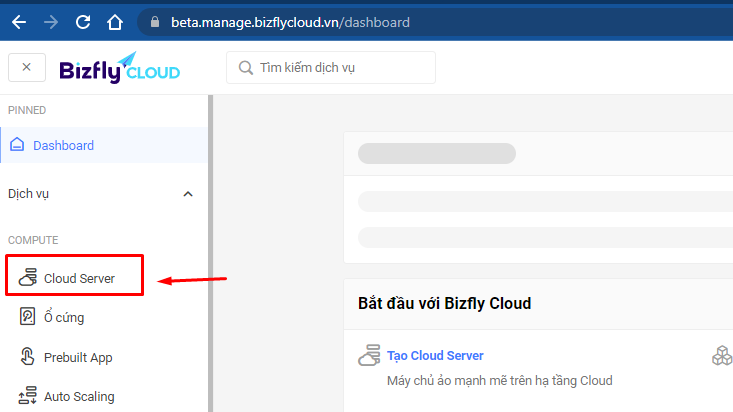Click the Máy chủ ảo mạnh mẽ description text
Viewport: 733px width, 412px height.
click(500, 381)
